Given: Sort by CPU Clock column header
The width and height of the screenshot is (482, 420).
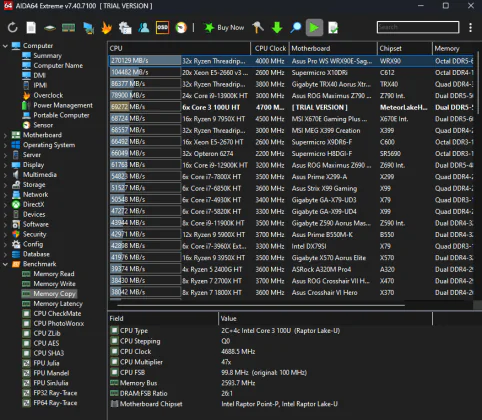Looking at the screenshot, I should click(x=270, y=48).
